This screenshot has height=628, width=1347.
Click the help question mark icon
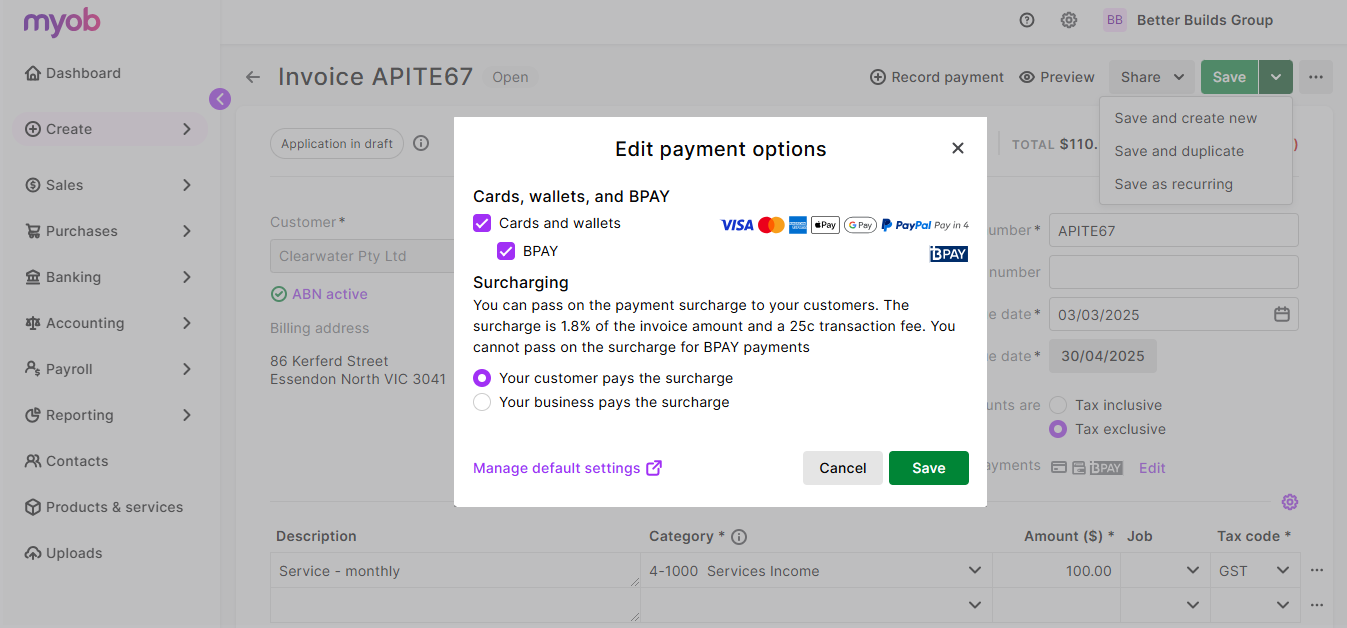point(1027,19)
